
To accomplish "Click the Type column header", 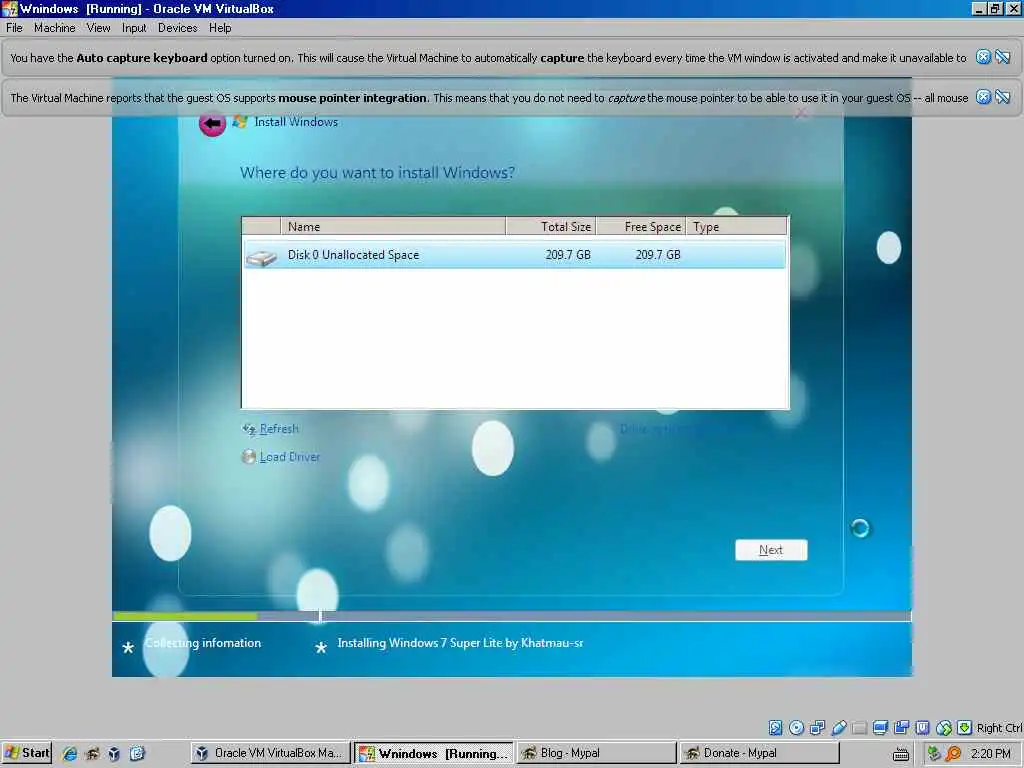I will 737,227.
